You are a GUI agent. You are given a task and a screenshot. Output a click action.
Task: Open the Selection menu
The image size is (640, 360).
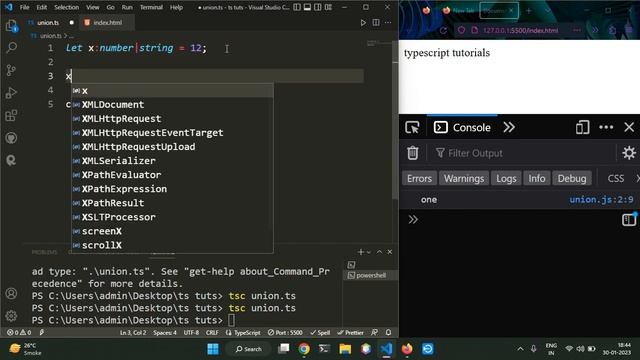[67, 7]
